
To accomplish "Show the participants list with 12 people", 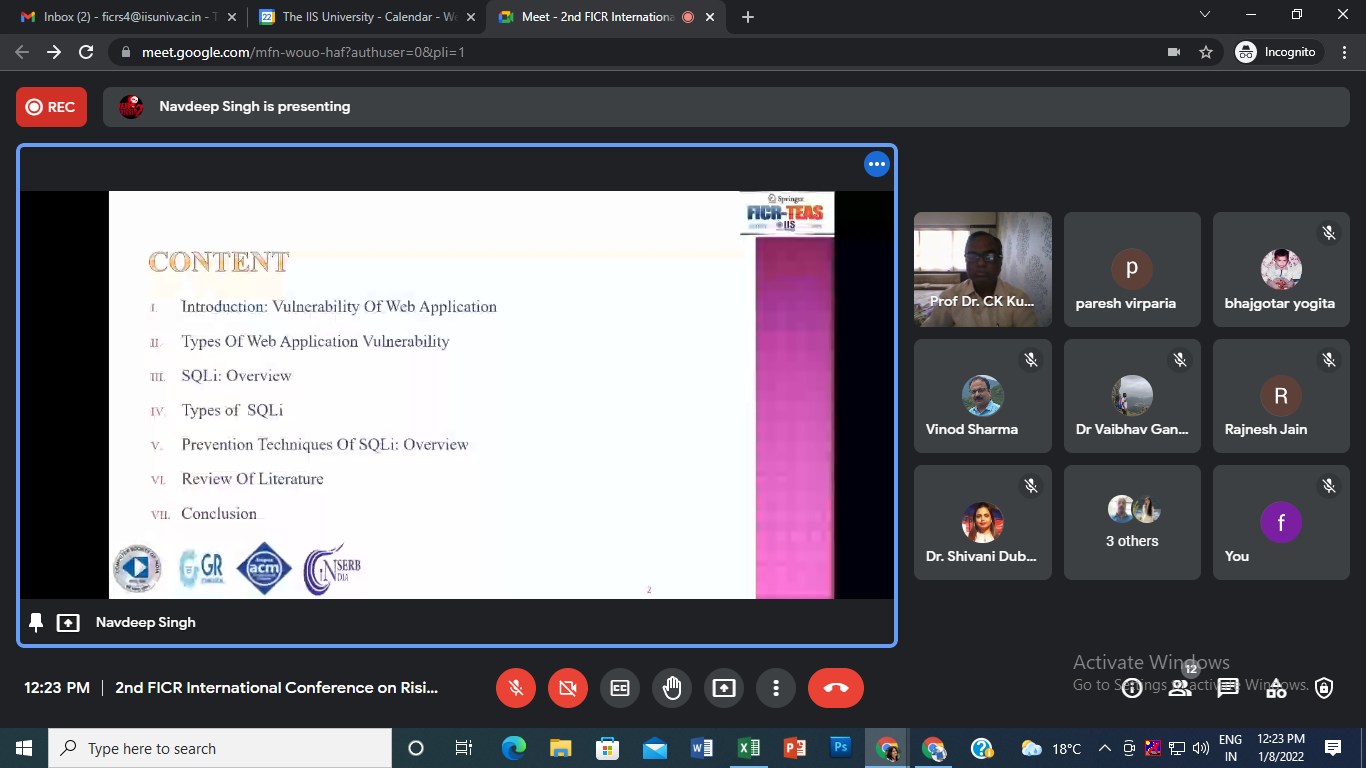I will pyautogui.click(x=1180, y=688).
